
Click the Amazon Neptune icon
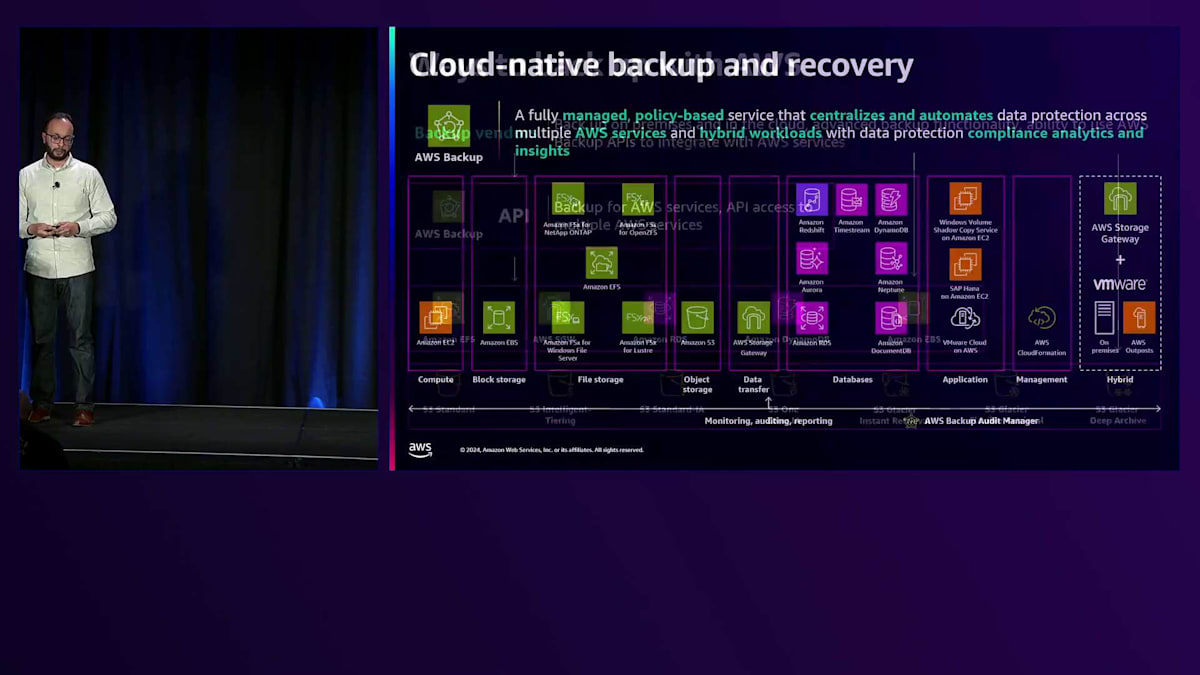(x=891, y=258)
